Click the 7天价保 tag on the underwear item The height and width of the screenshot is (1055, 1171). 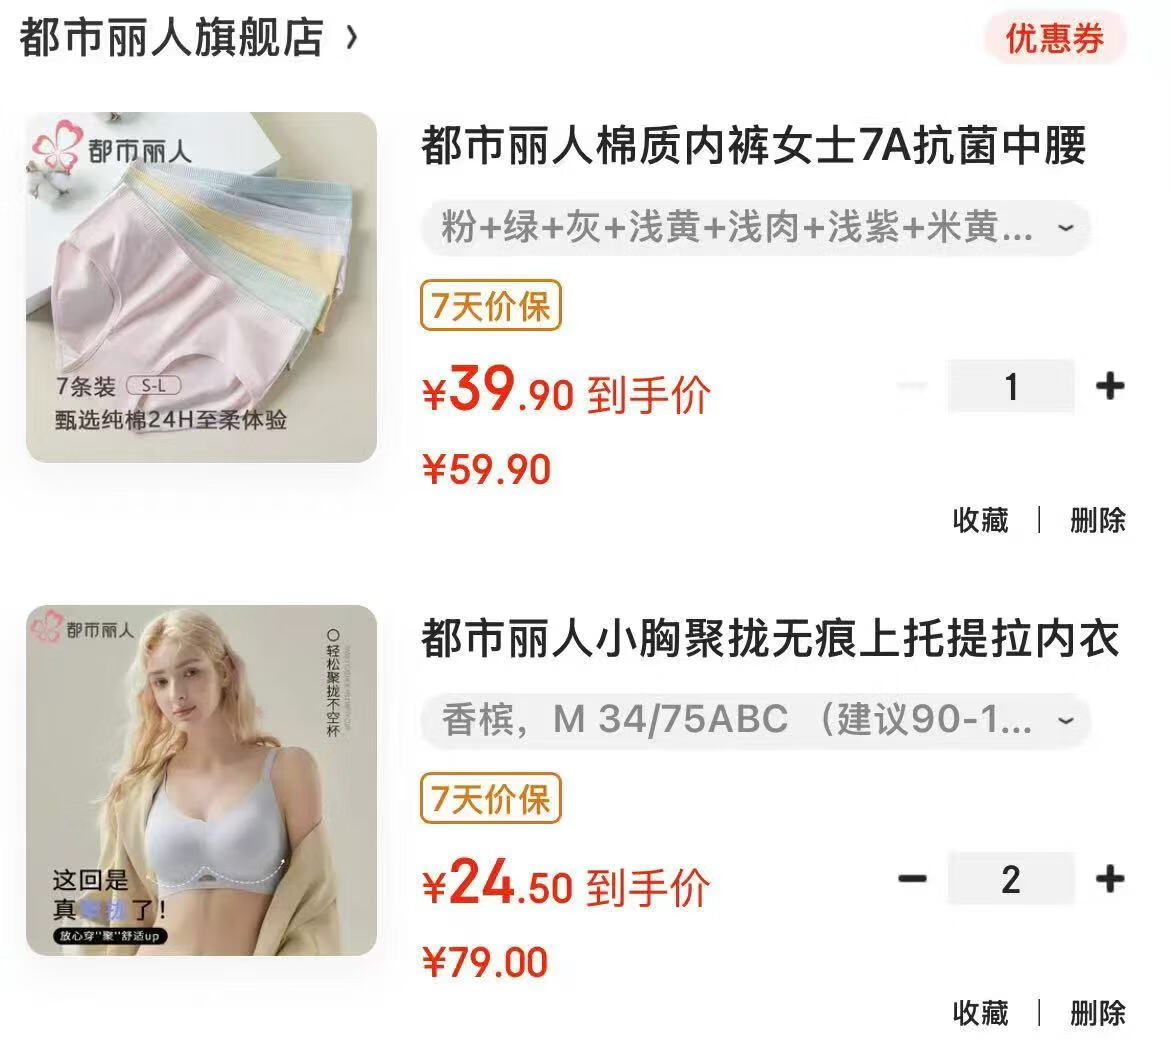point(491,305)
